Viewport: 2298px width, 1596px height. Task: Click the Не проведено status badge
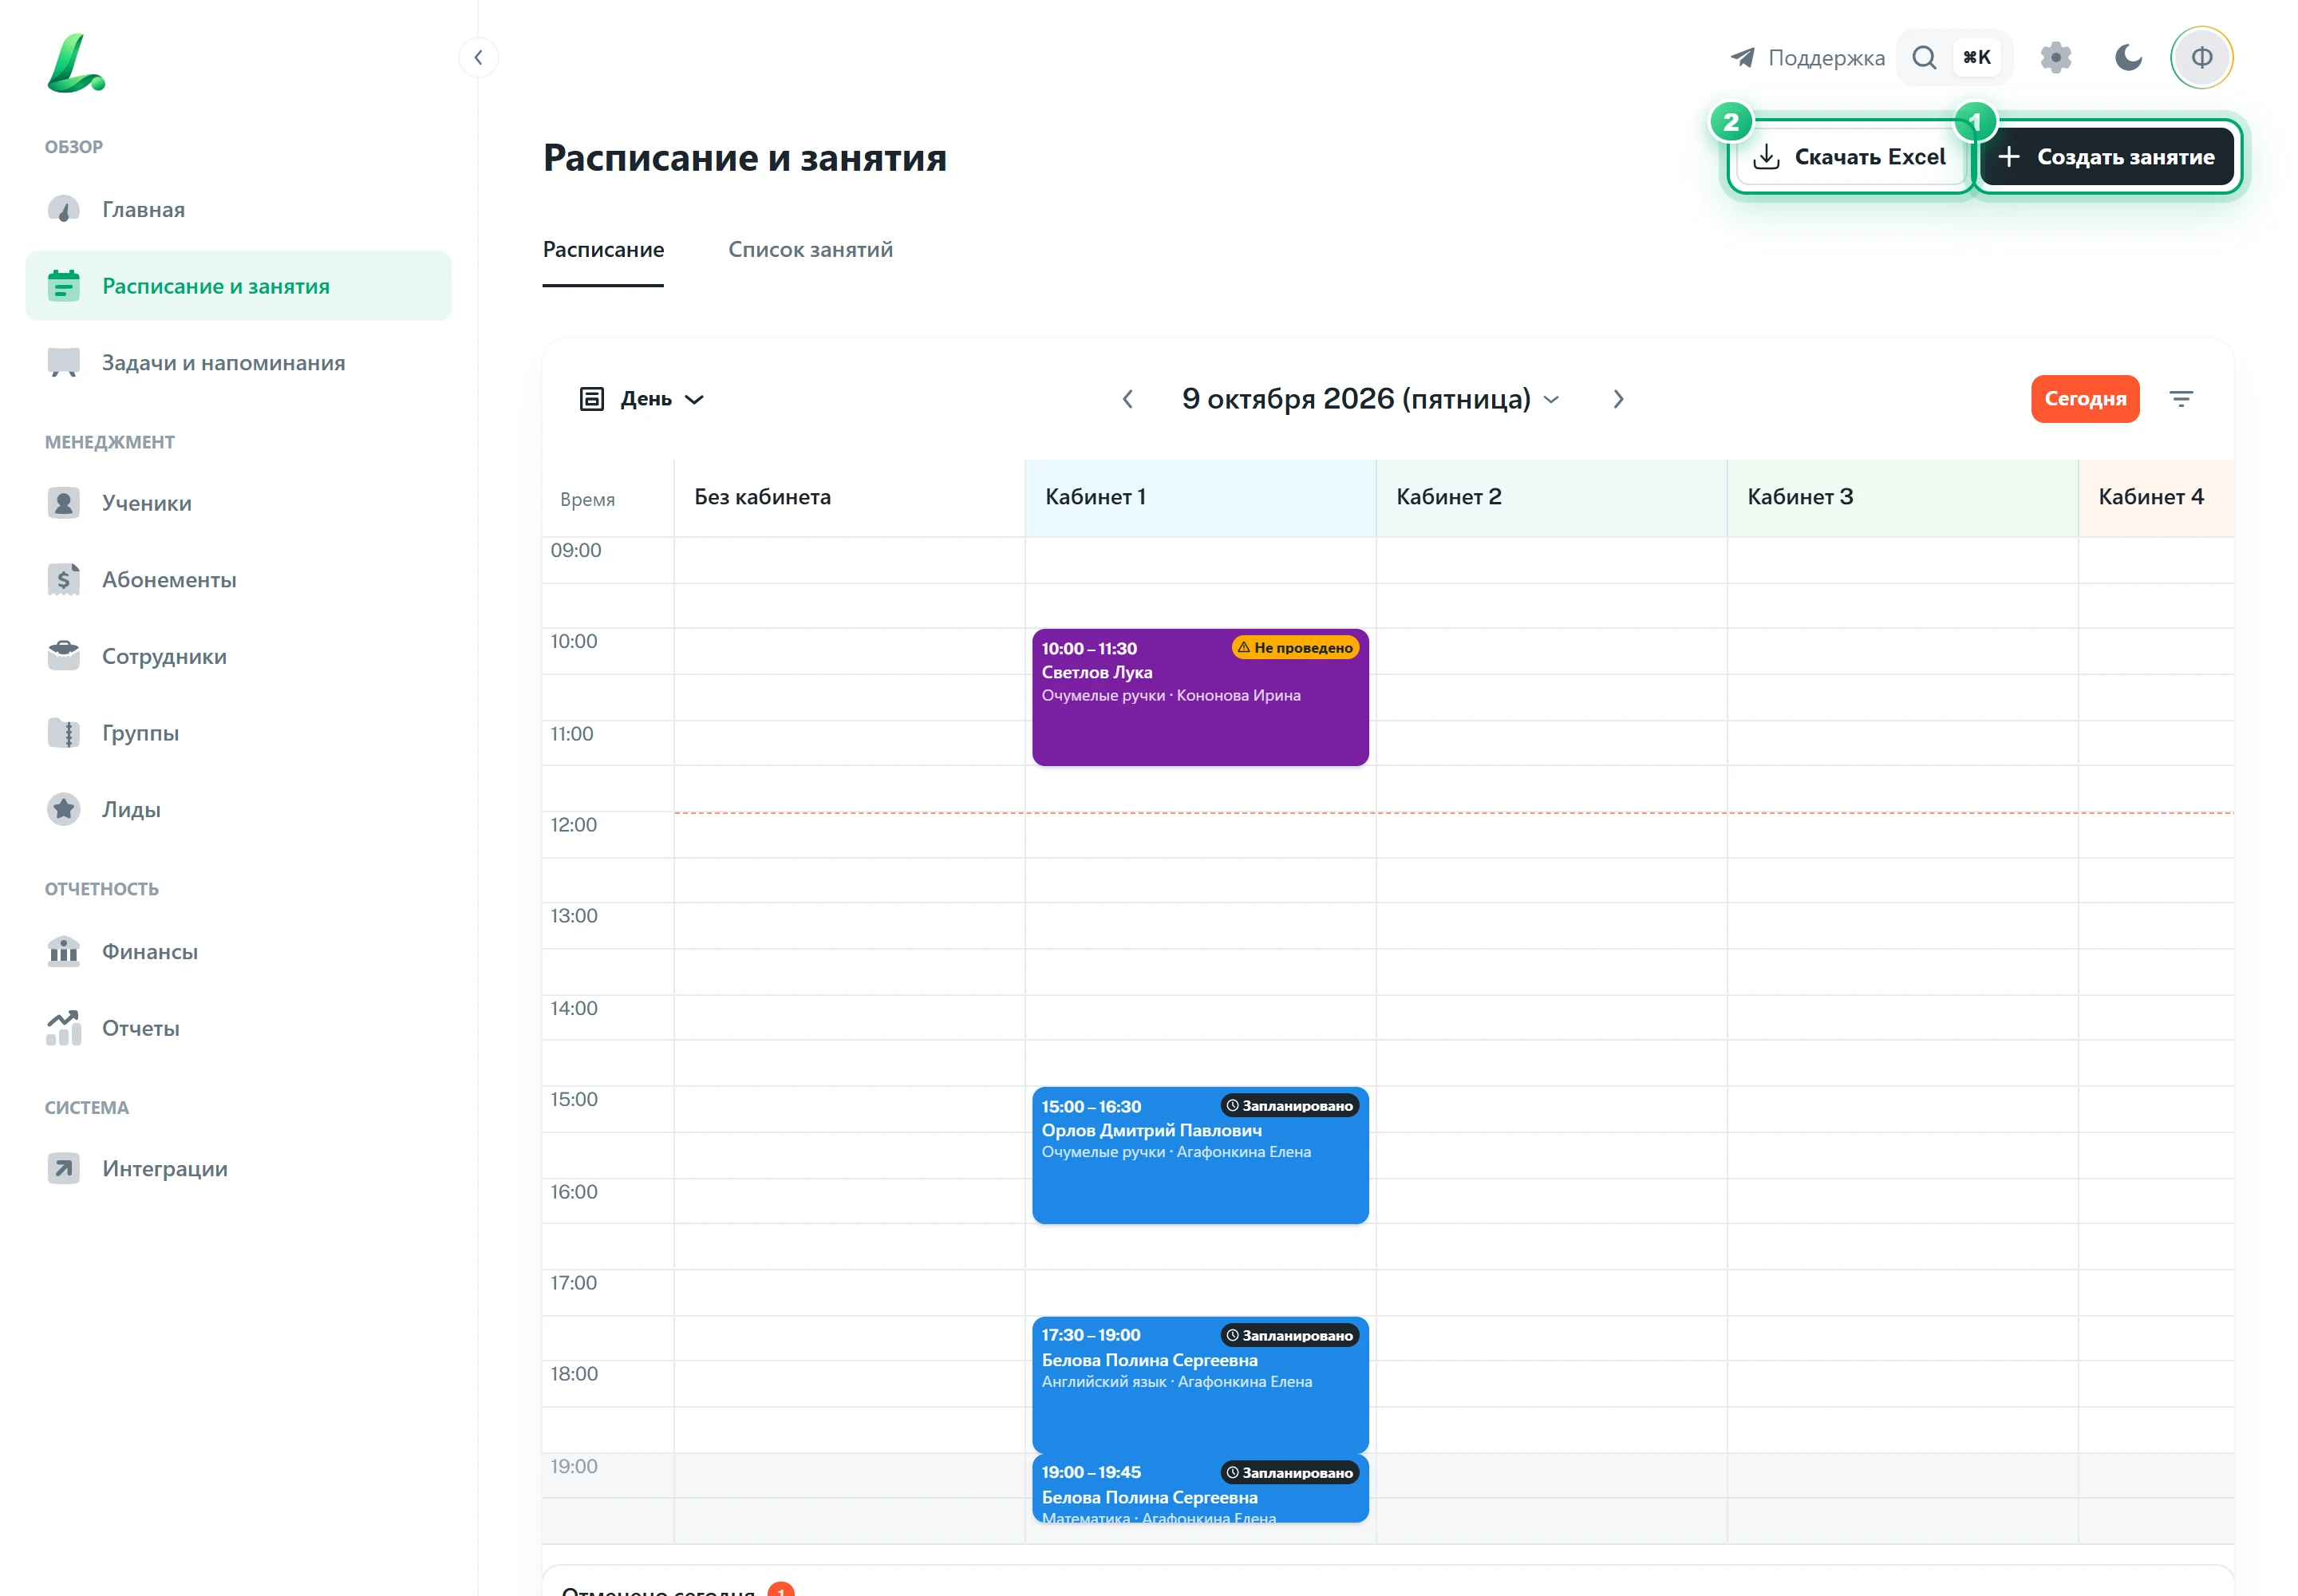(1295, 648)
